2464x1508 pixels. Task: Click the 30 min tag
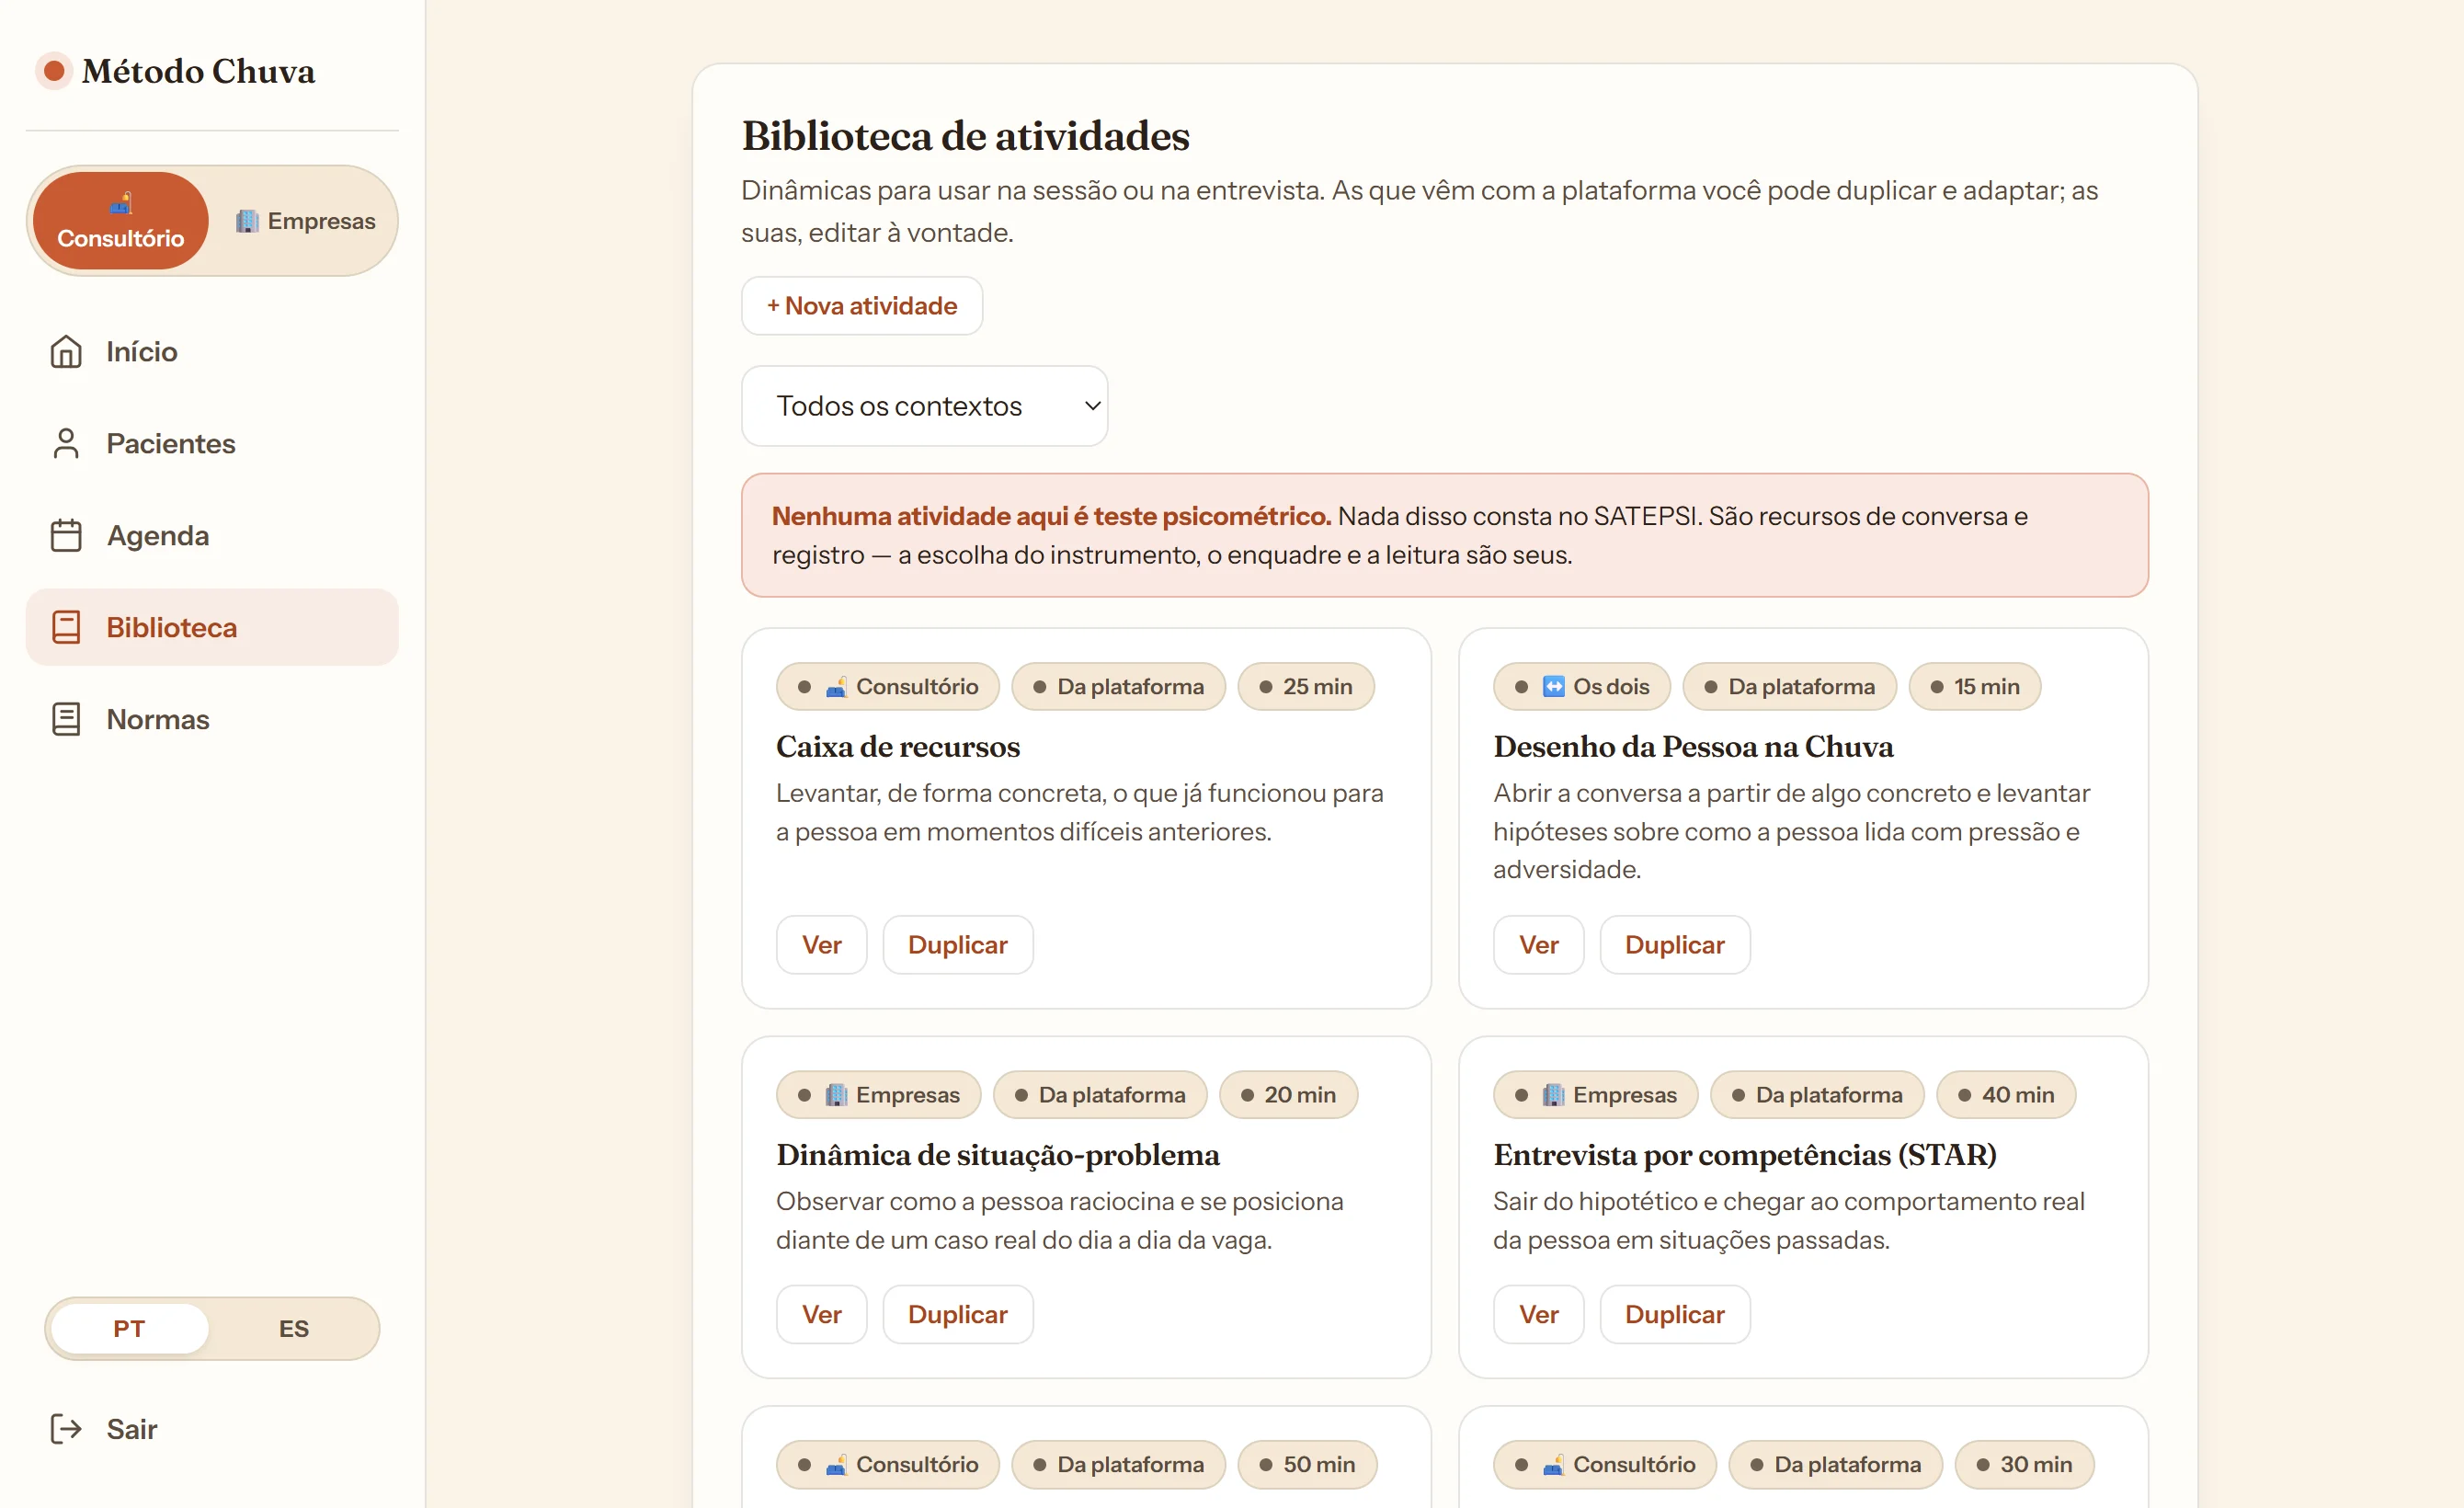point(2025,1465)
